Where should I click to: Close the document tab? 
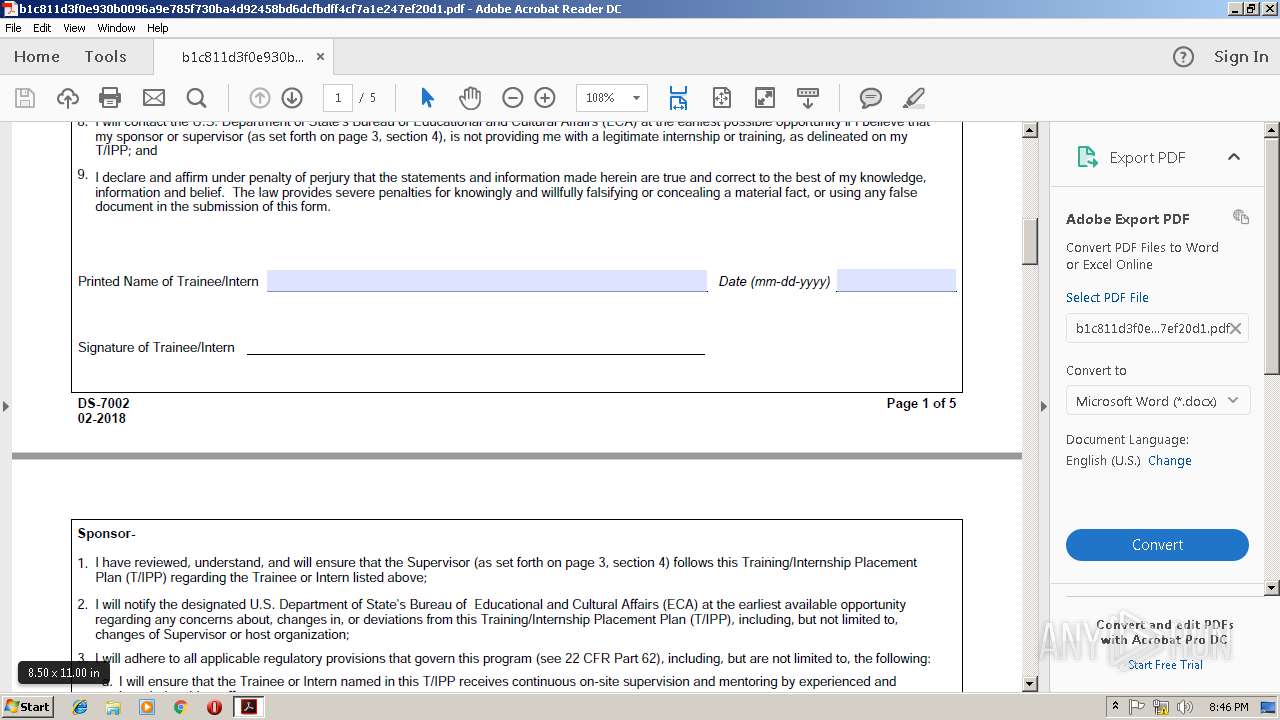click(320, 57)
